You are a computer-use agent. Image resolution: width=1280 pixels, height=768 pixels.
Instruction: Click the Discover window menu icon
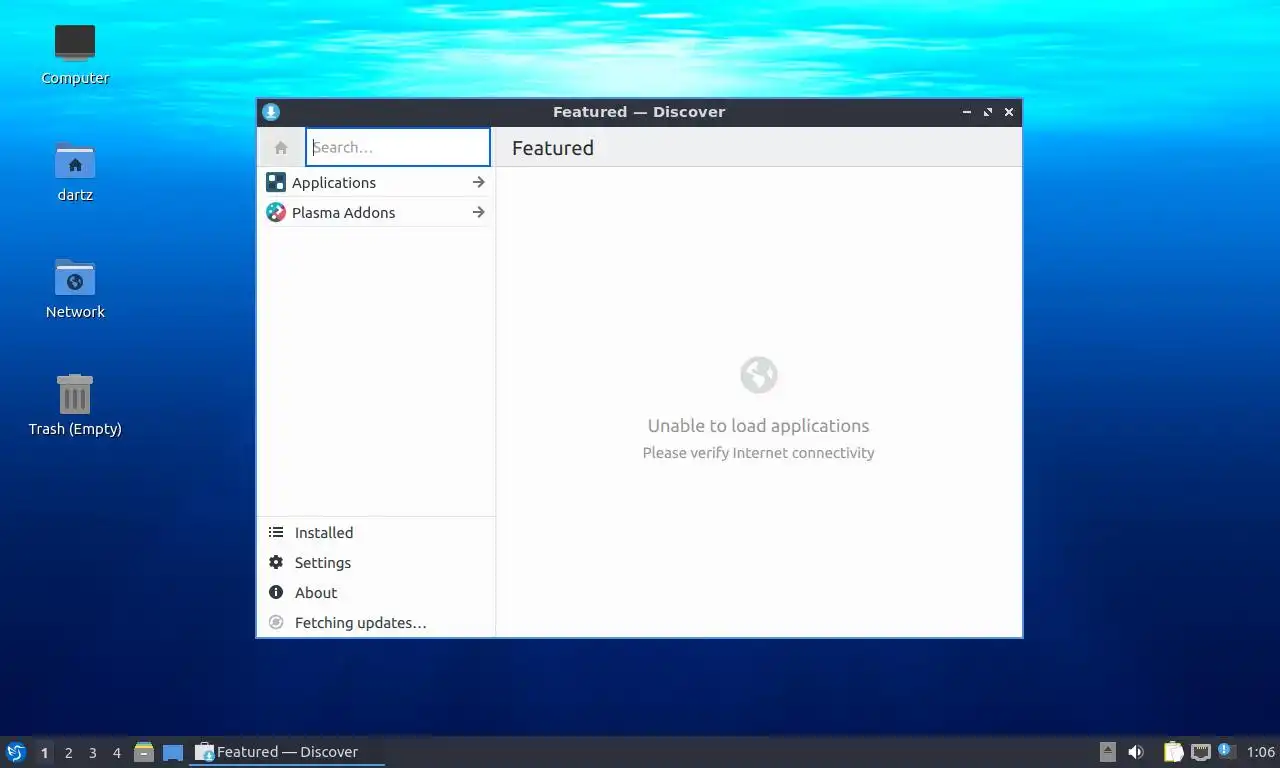pos(271,112)
